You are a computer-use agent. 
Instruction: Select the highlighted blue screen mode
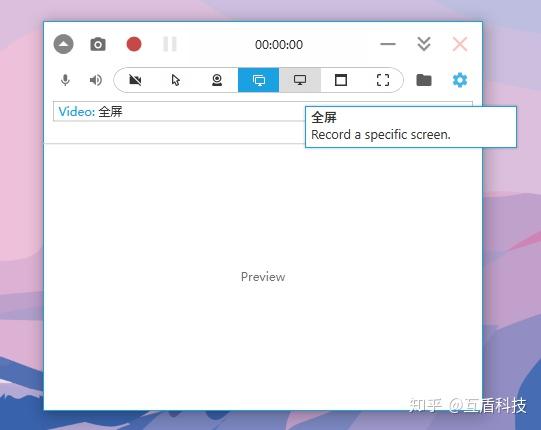(258, 80)
